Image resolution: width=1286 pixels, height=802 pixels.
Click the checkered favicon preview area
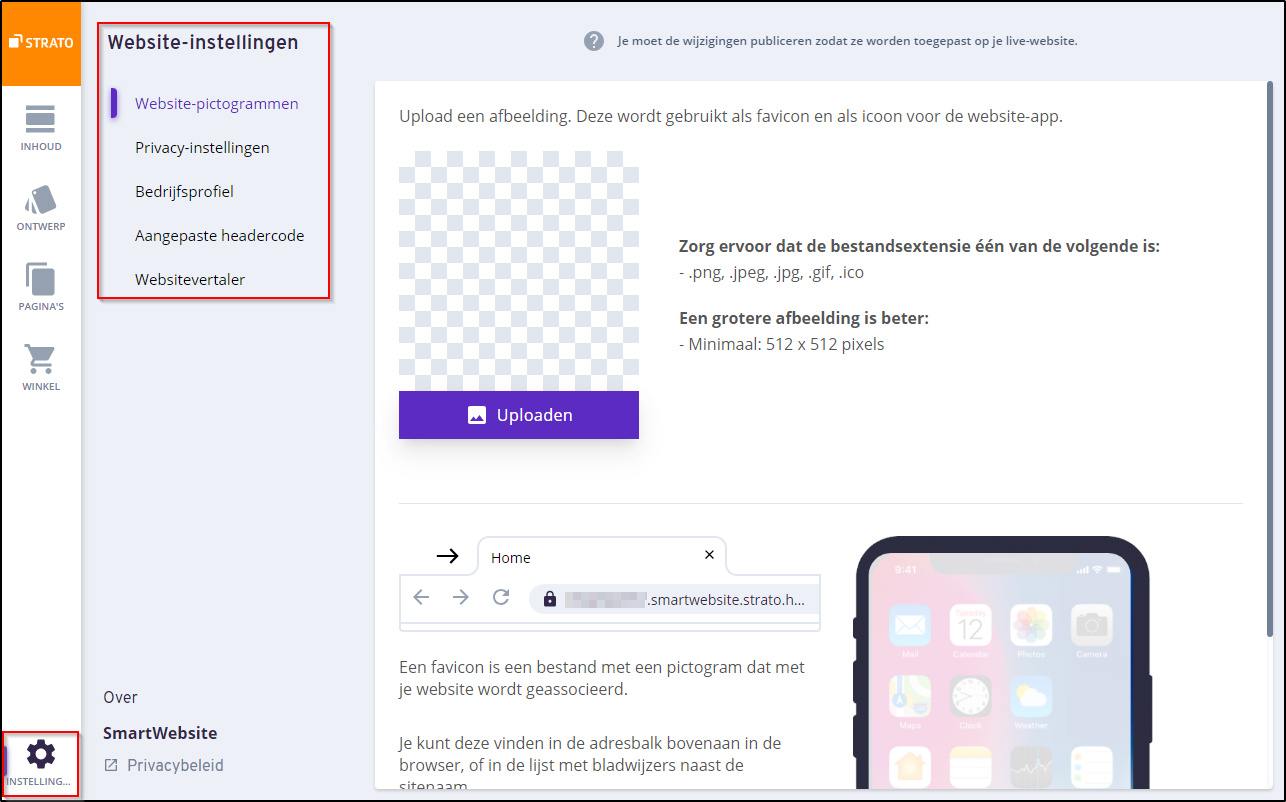(518, 271)
